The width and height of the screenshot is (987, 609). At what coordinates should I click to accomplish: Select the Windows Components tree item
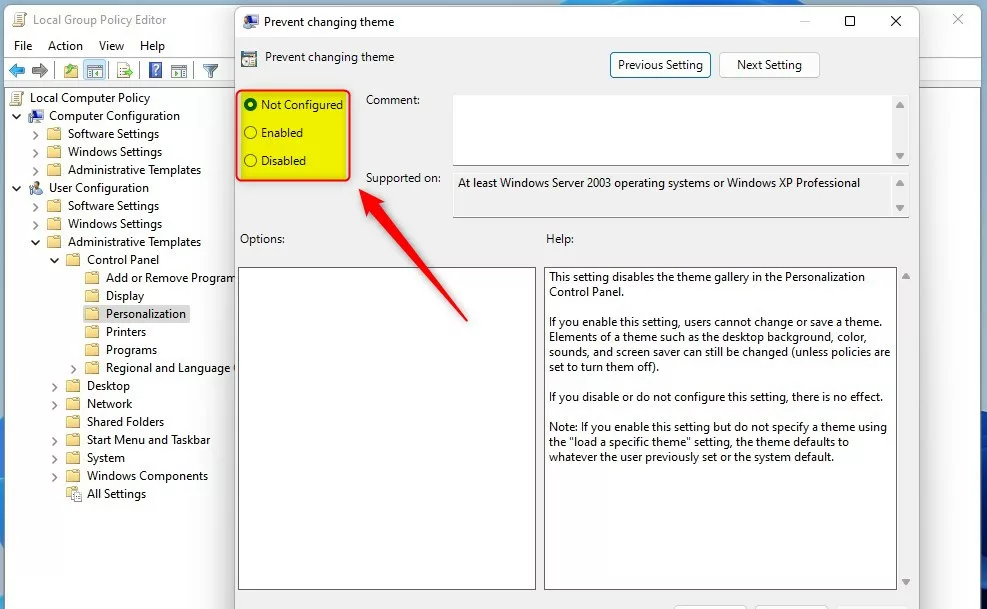click(x=147, y=476)
